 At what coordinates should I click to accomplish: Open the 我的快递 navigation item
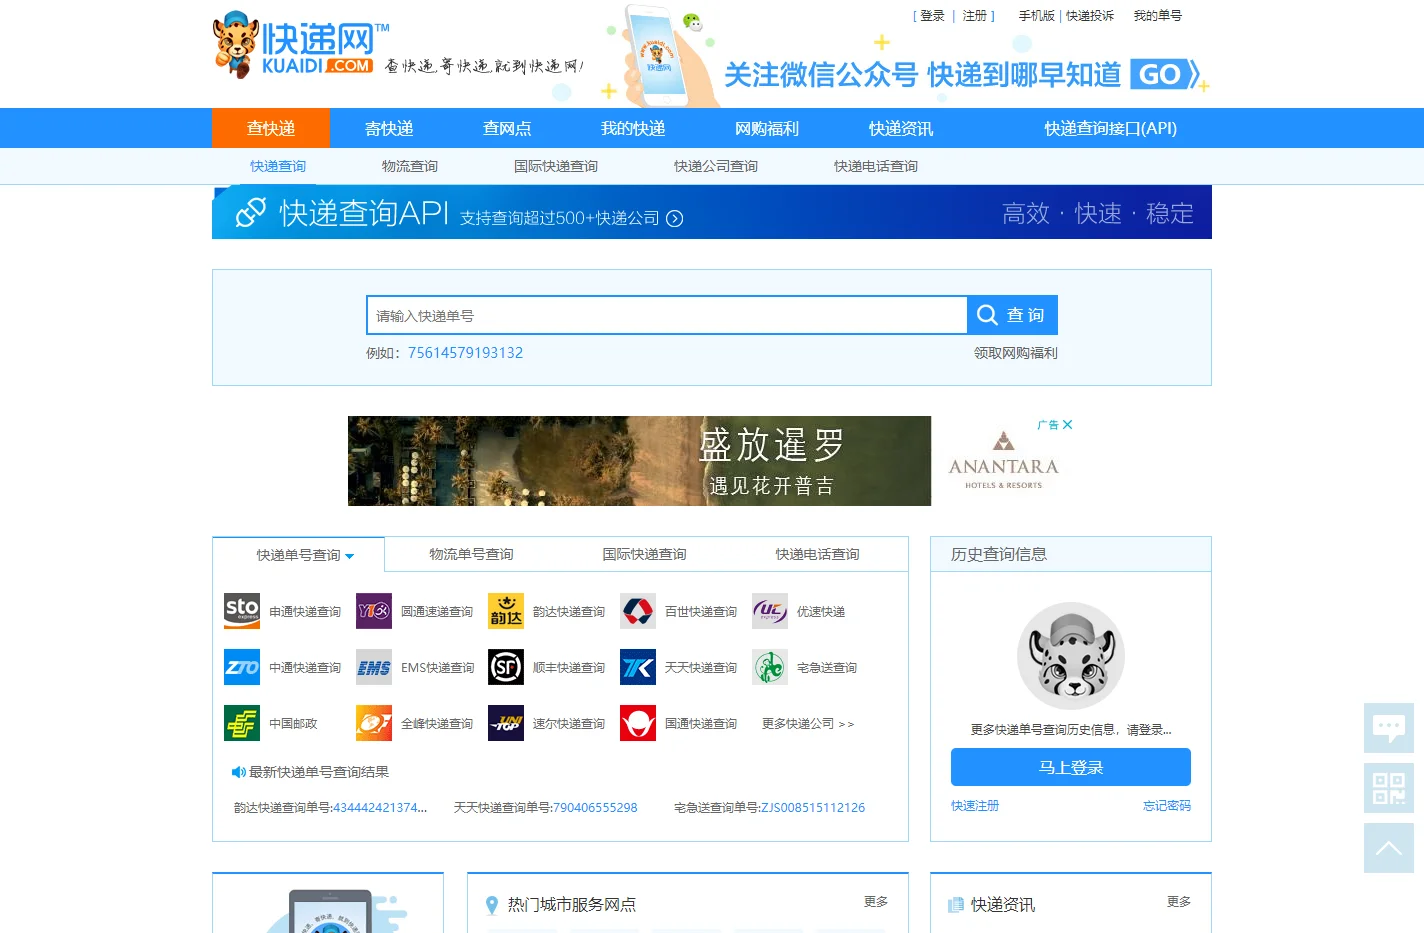[x=633, y=128]
